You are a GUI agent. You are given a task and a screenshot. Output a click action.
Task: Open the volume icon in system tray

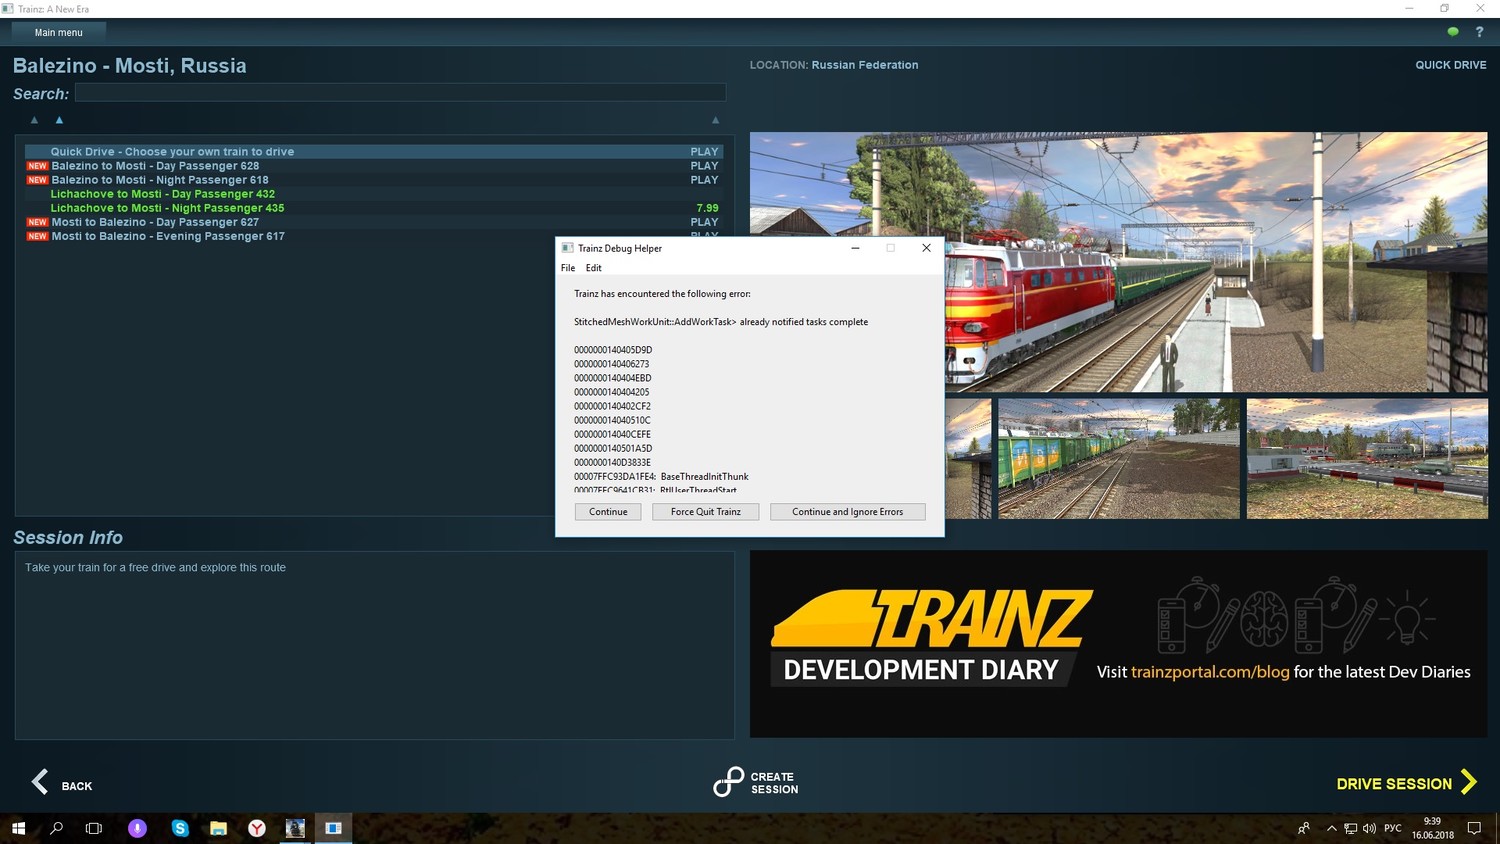[1369, 828]
